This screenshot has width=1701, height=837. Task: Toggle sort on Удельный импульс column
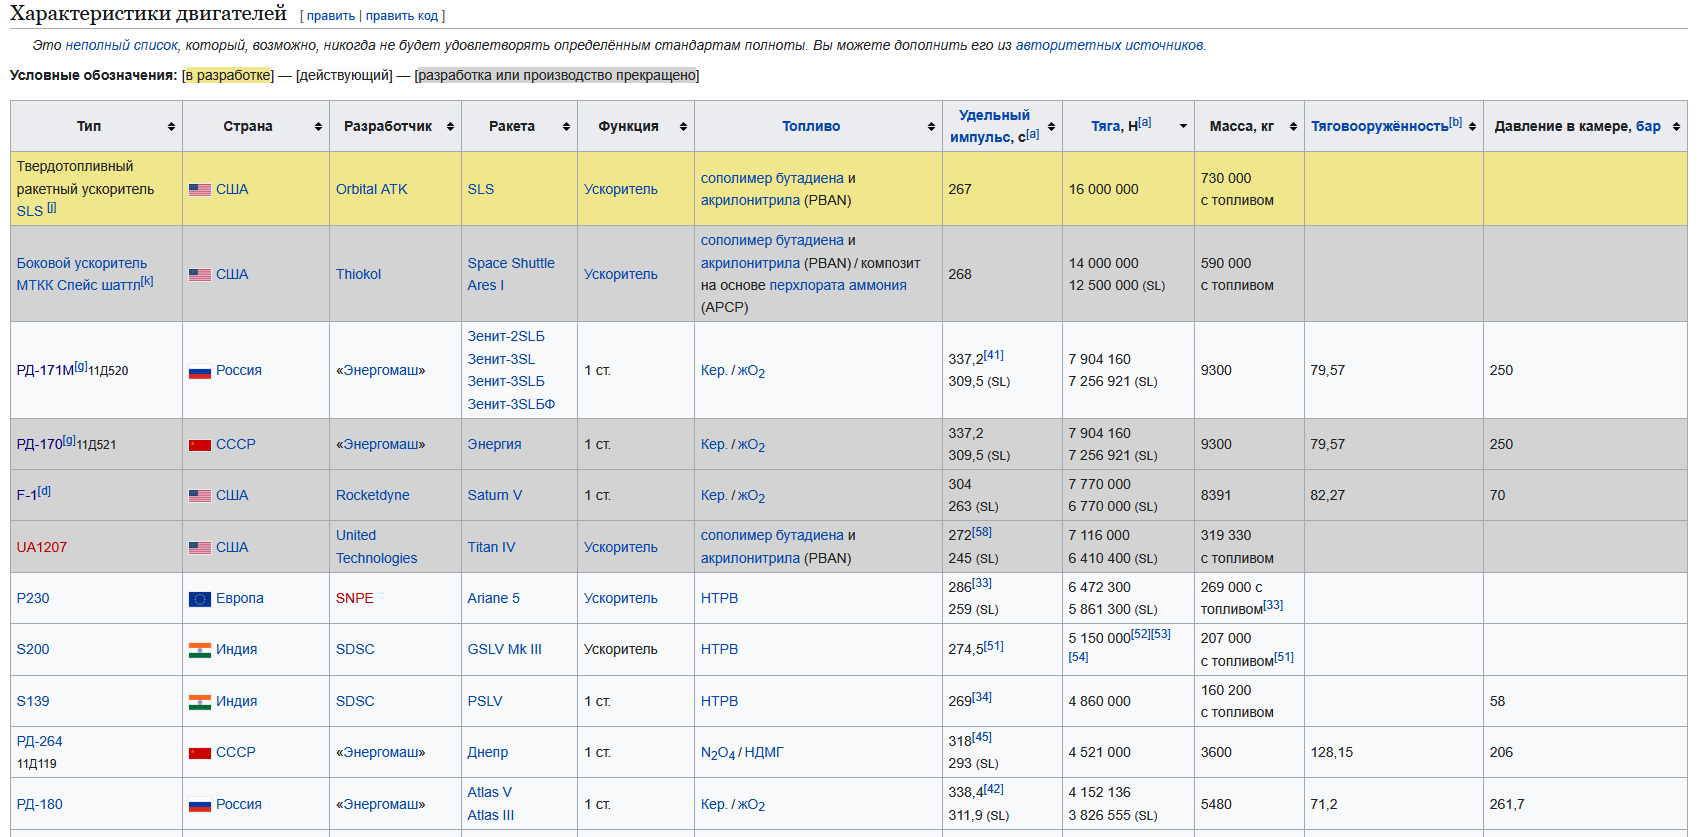click(x=1051, y=127)
